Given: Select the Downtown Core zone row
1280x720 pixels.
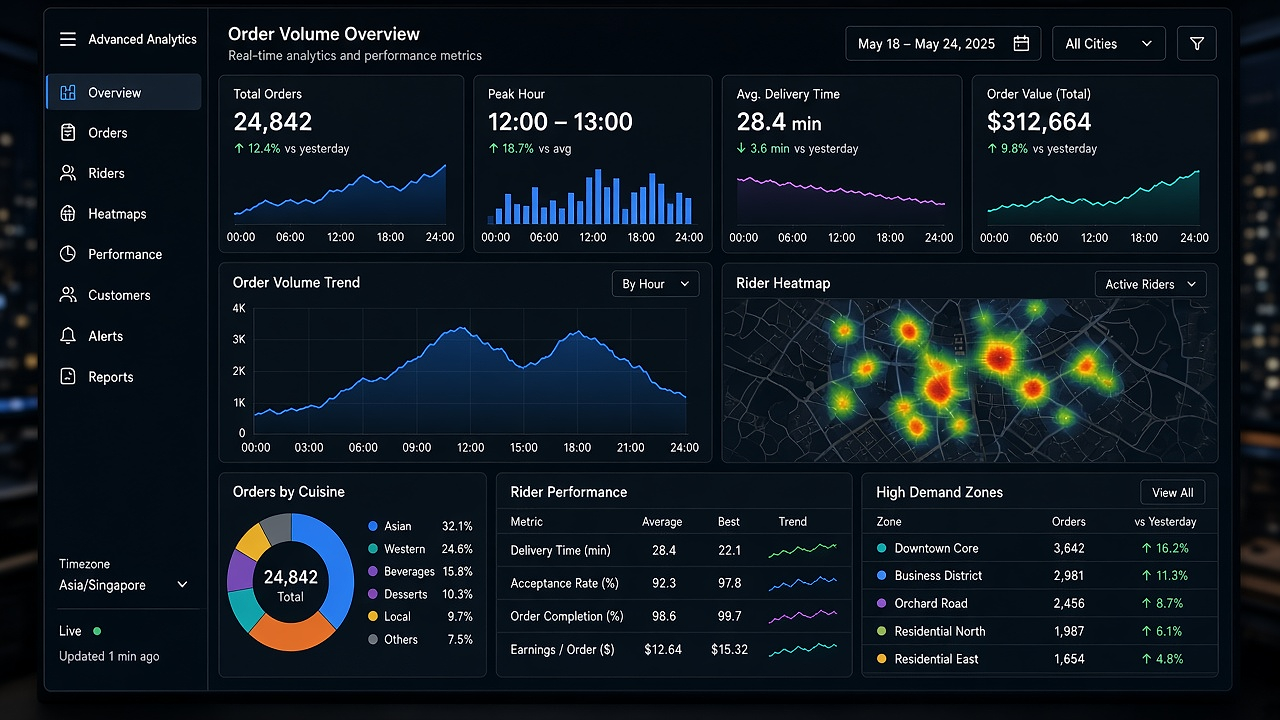Looking at the screenshot, I should pos(1040,548).
